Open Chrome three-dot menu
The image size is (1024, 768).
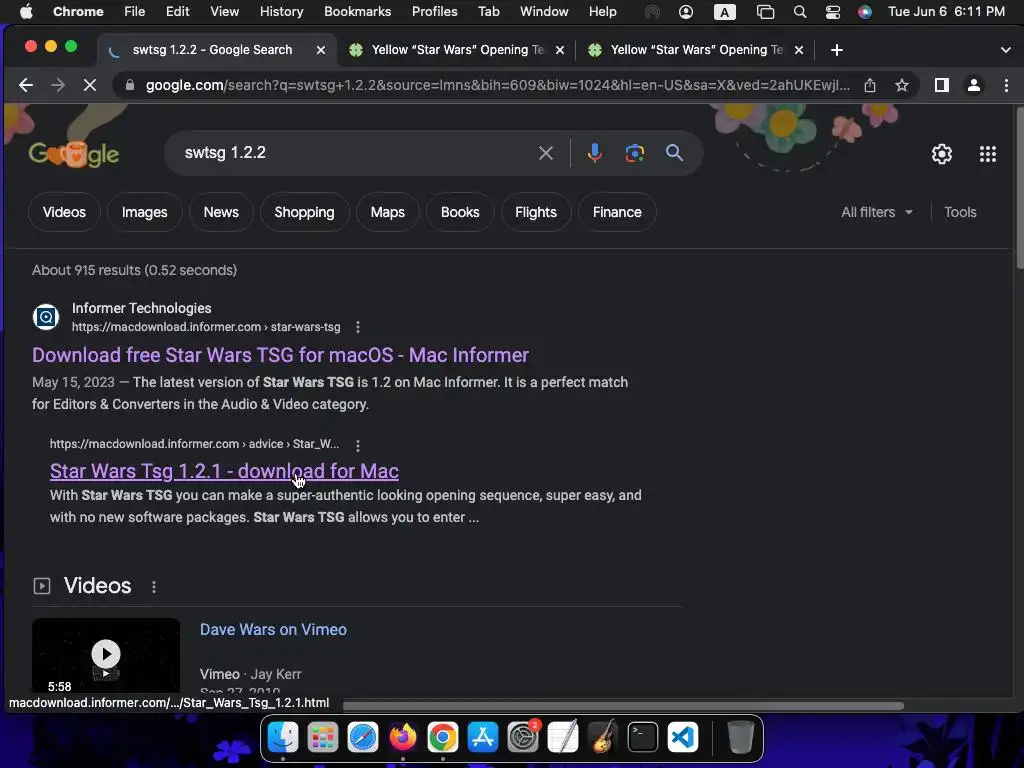click(1006, 85)
